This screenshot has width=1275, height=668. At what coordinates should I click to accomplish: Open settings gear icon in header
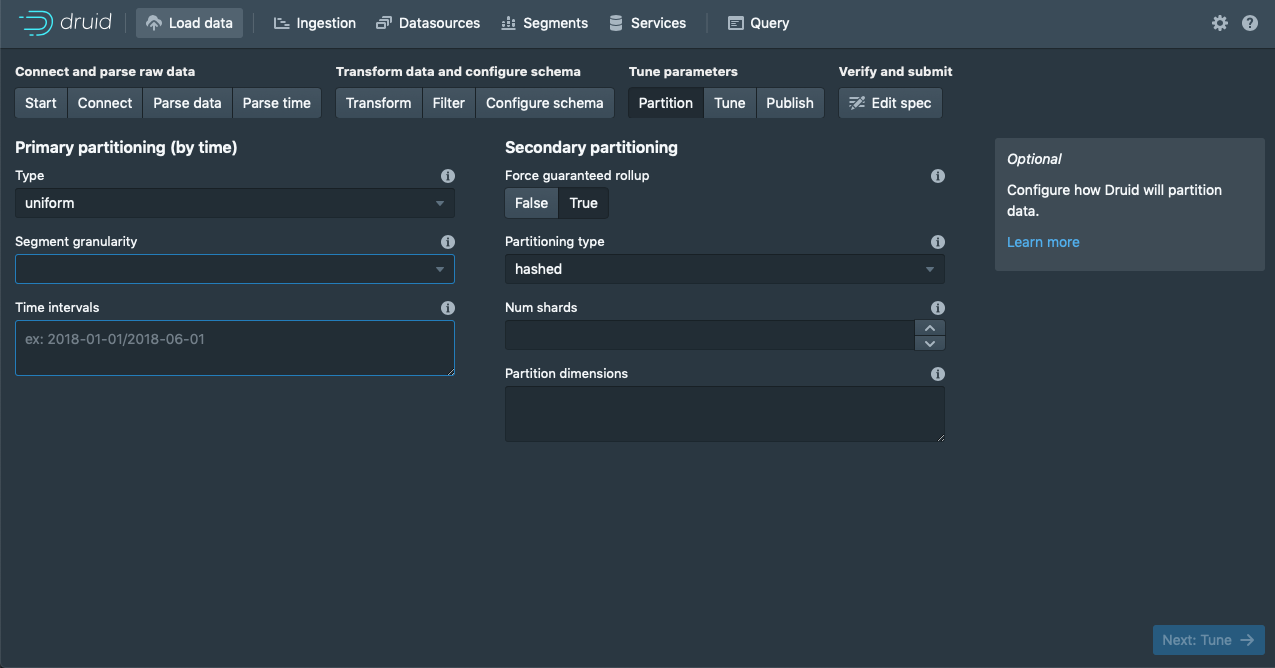(1219, 23)
